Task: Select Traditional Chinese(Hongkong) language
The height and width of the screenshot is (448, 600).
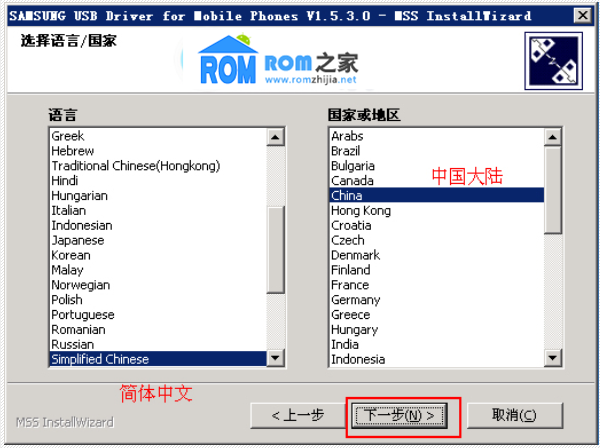Action: [158, 166]
